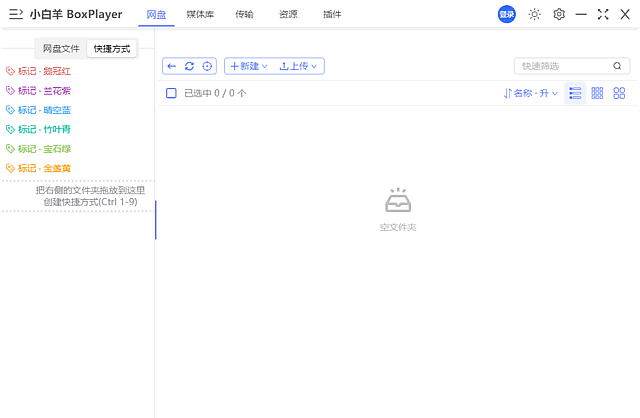This screenshot has width=640, height=418.
Task: Expand the 新建 dropdown
Action: [x=249, y=66]
